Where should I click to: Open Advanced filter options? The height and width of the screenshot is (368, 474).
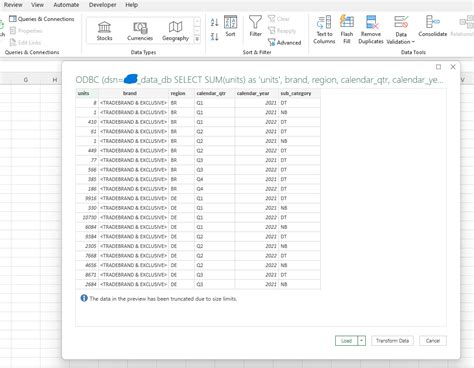pyautogui.click(x=284, y=42)
